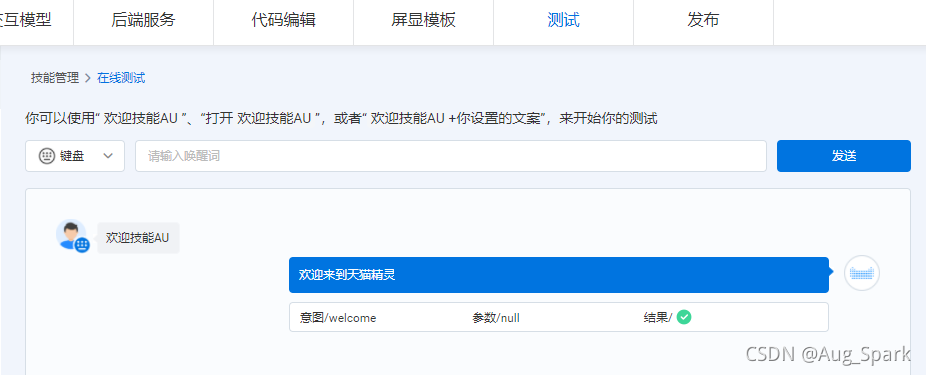Click the instruction text about 欢迎技能AU
The image size is (926, 375).
341,119
